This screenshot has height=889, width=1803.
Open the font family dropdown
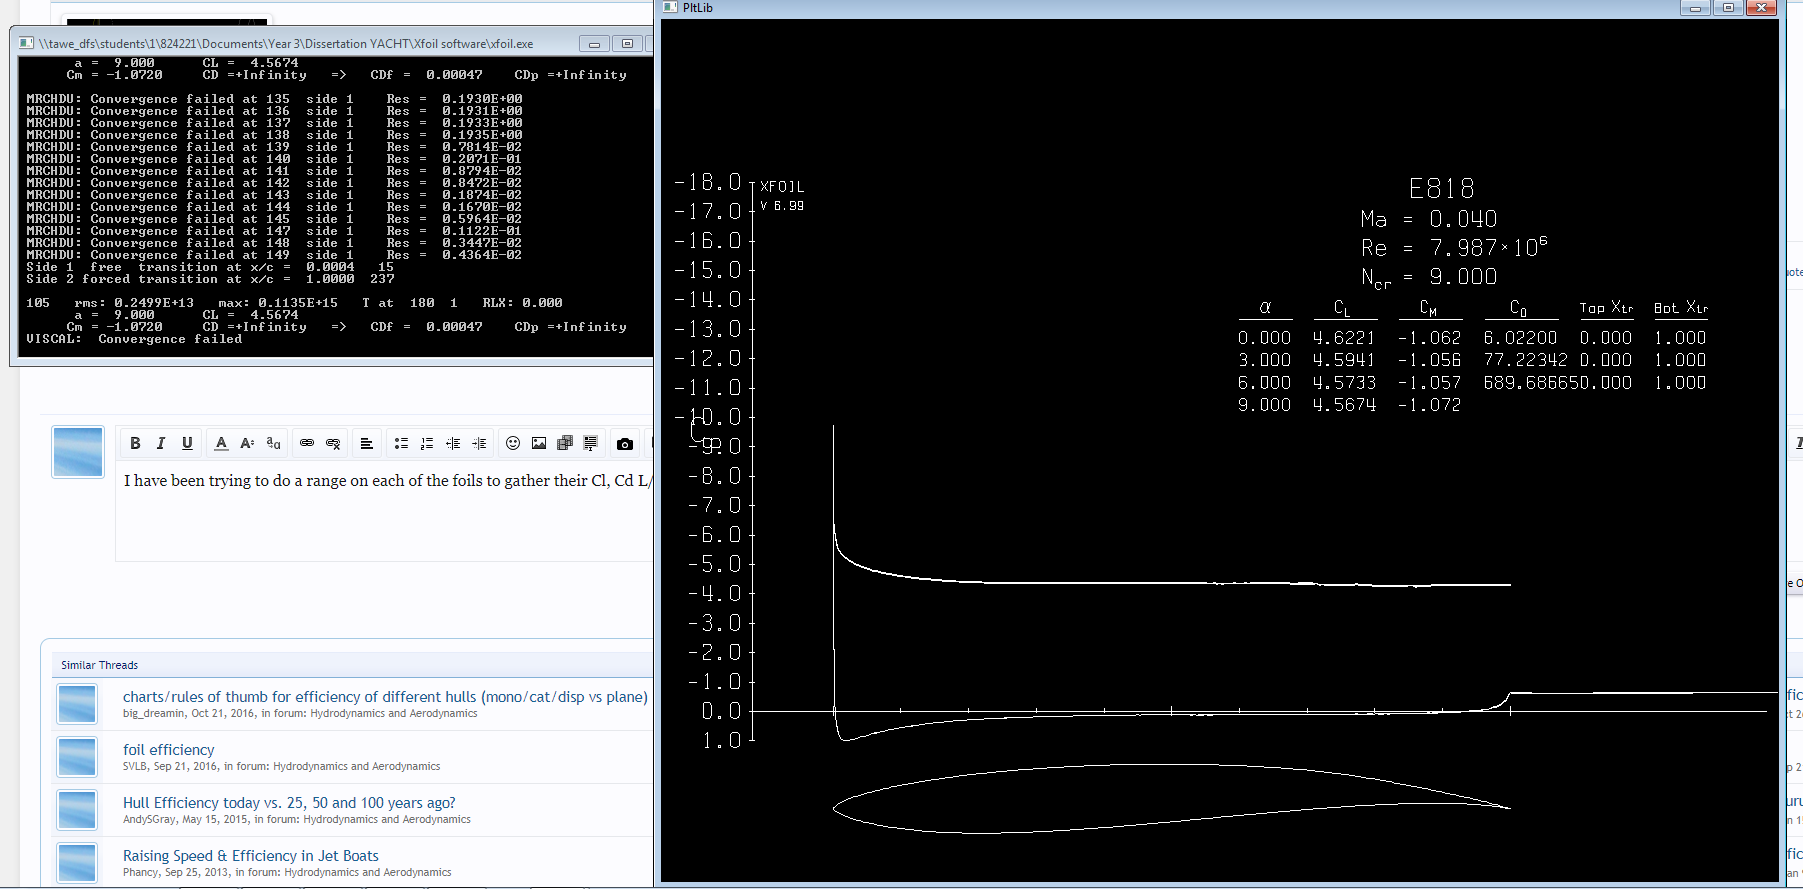(x=273, y=443)
